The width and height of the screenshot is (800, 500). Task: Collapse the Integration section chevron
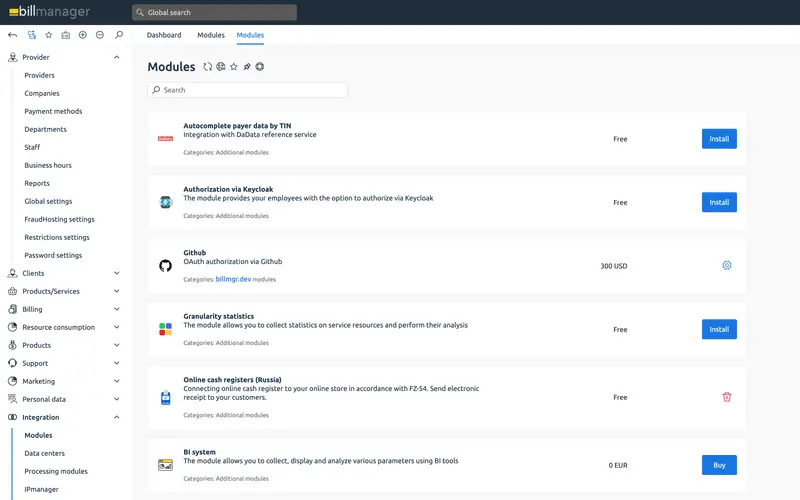coord(116,417)
